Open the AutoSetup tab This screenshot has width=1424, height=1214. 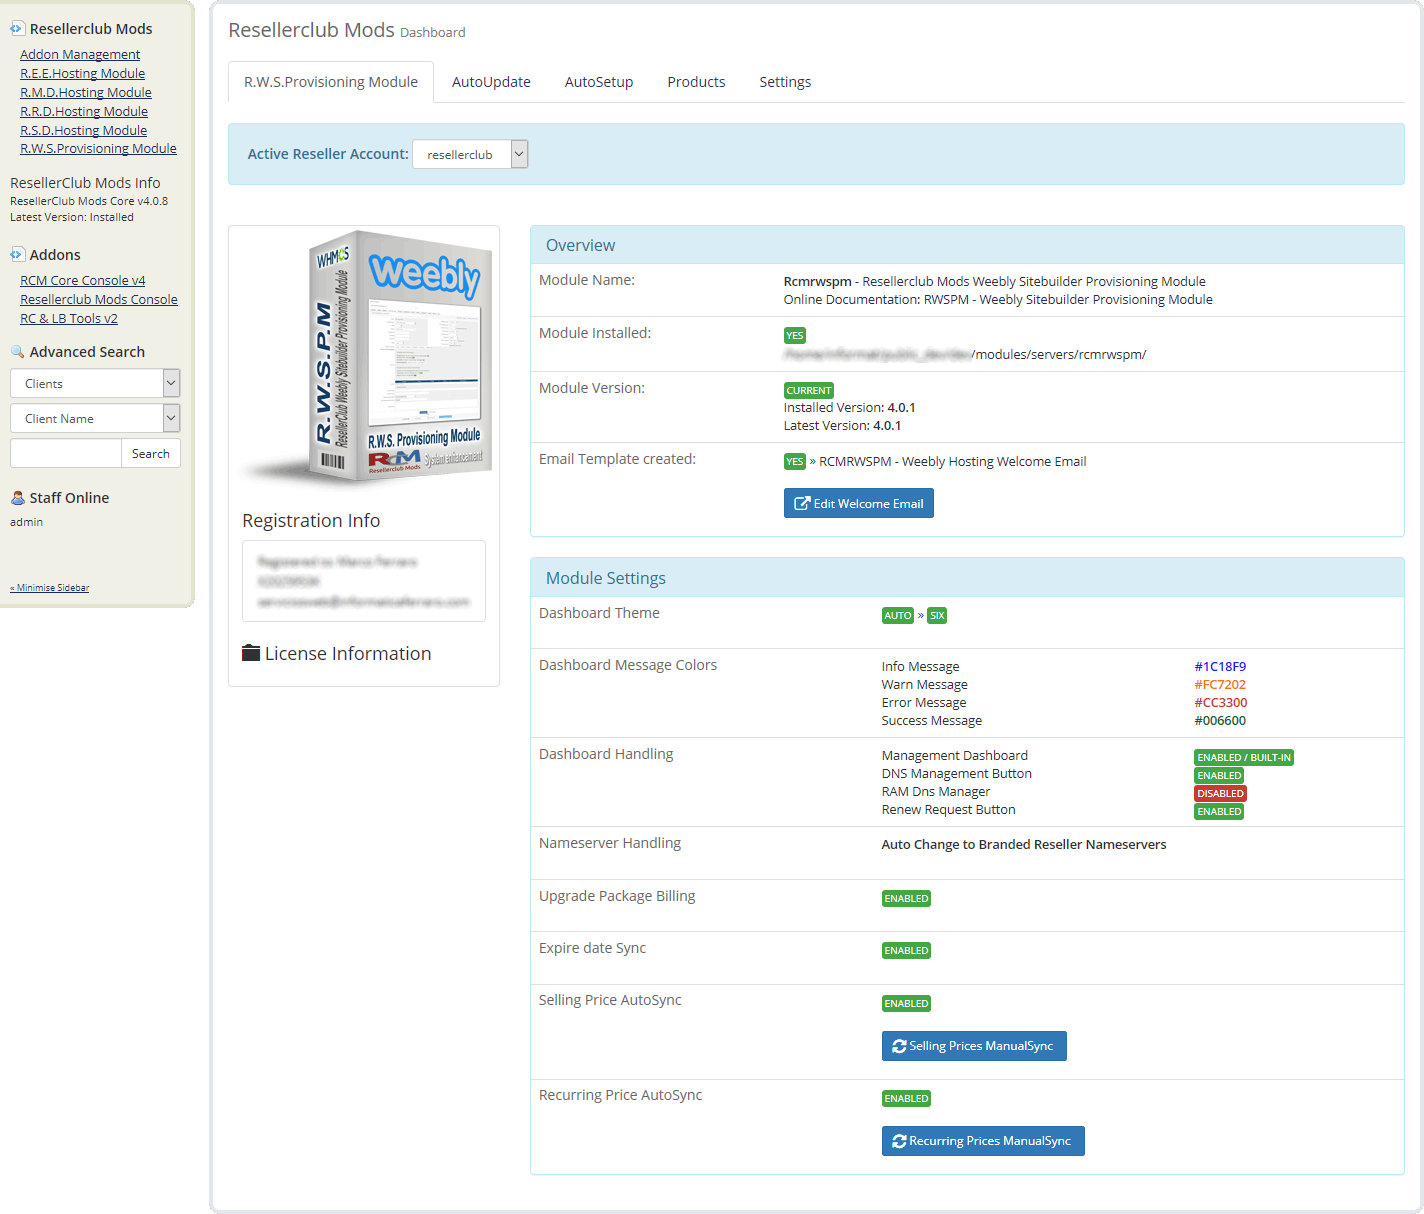point(599,82)
